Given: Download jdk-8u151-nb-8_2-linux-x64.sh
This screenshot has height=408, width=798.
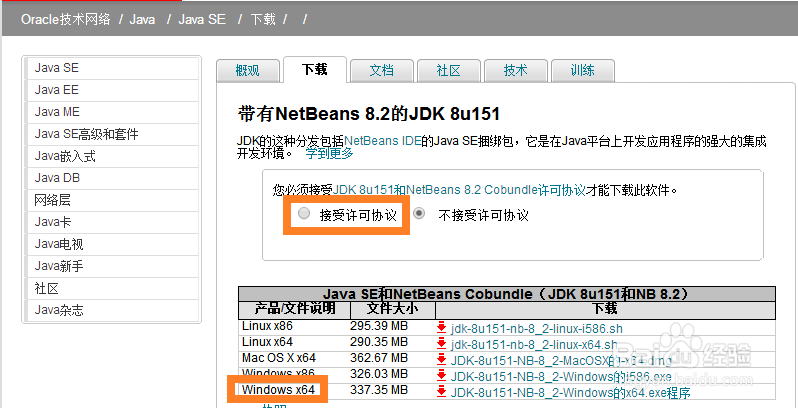Looking at the screenshot, I should click(x=534, y=344).
